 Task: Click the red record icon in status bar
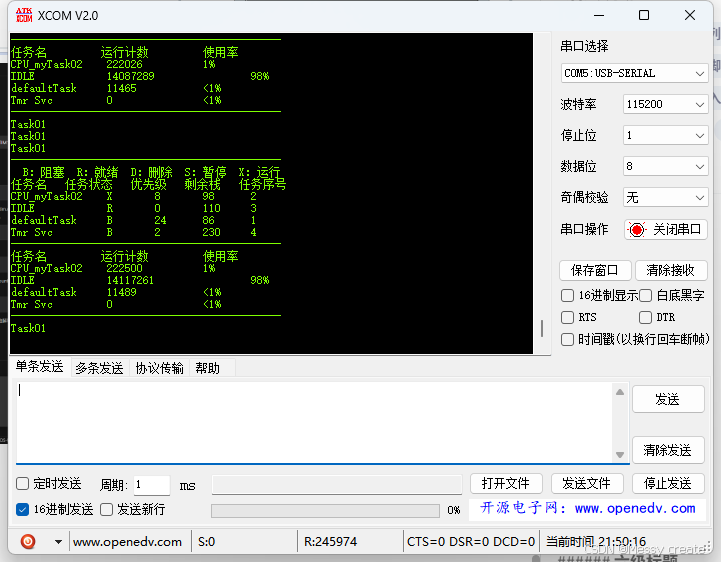[28, 541]
